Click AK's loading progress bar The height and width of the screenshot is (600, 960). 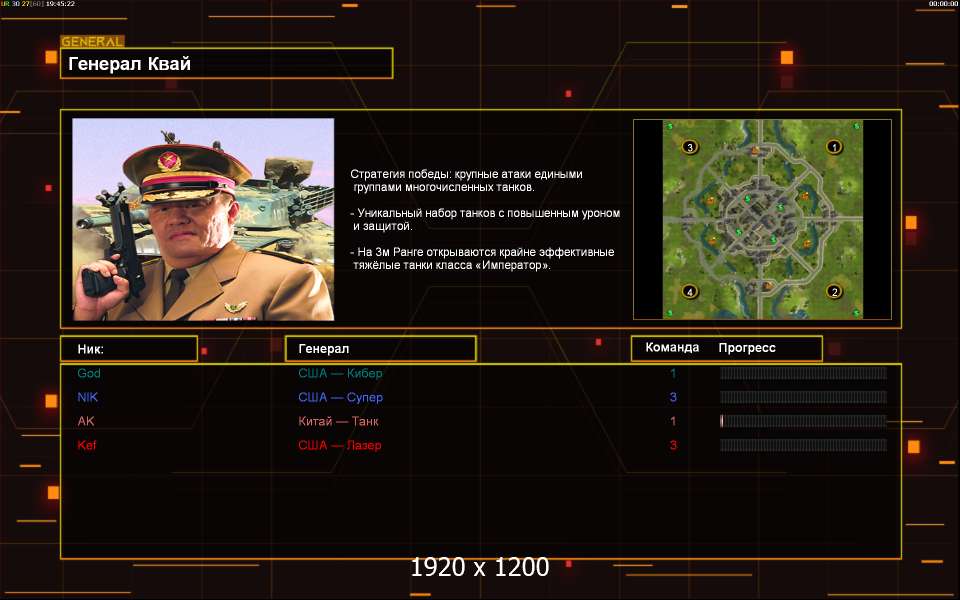pos(803,421)
